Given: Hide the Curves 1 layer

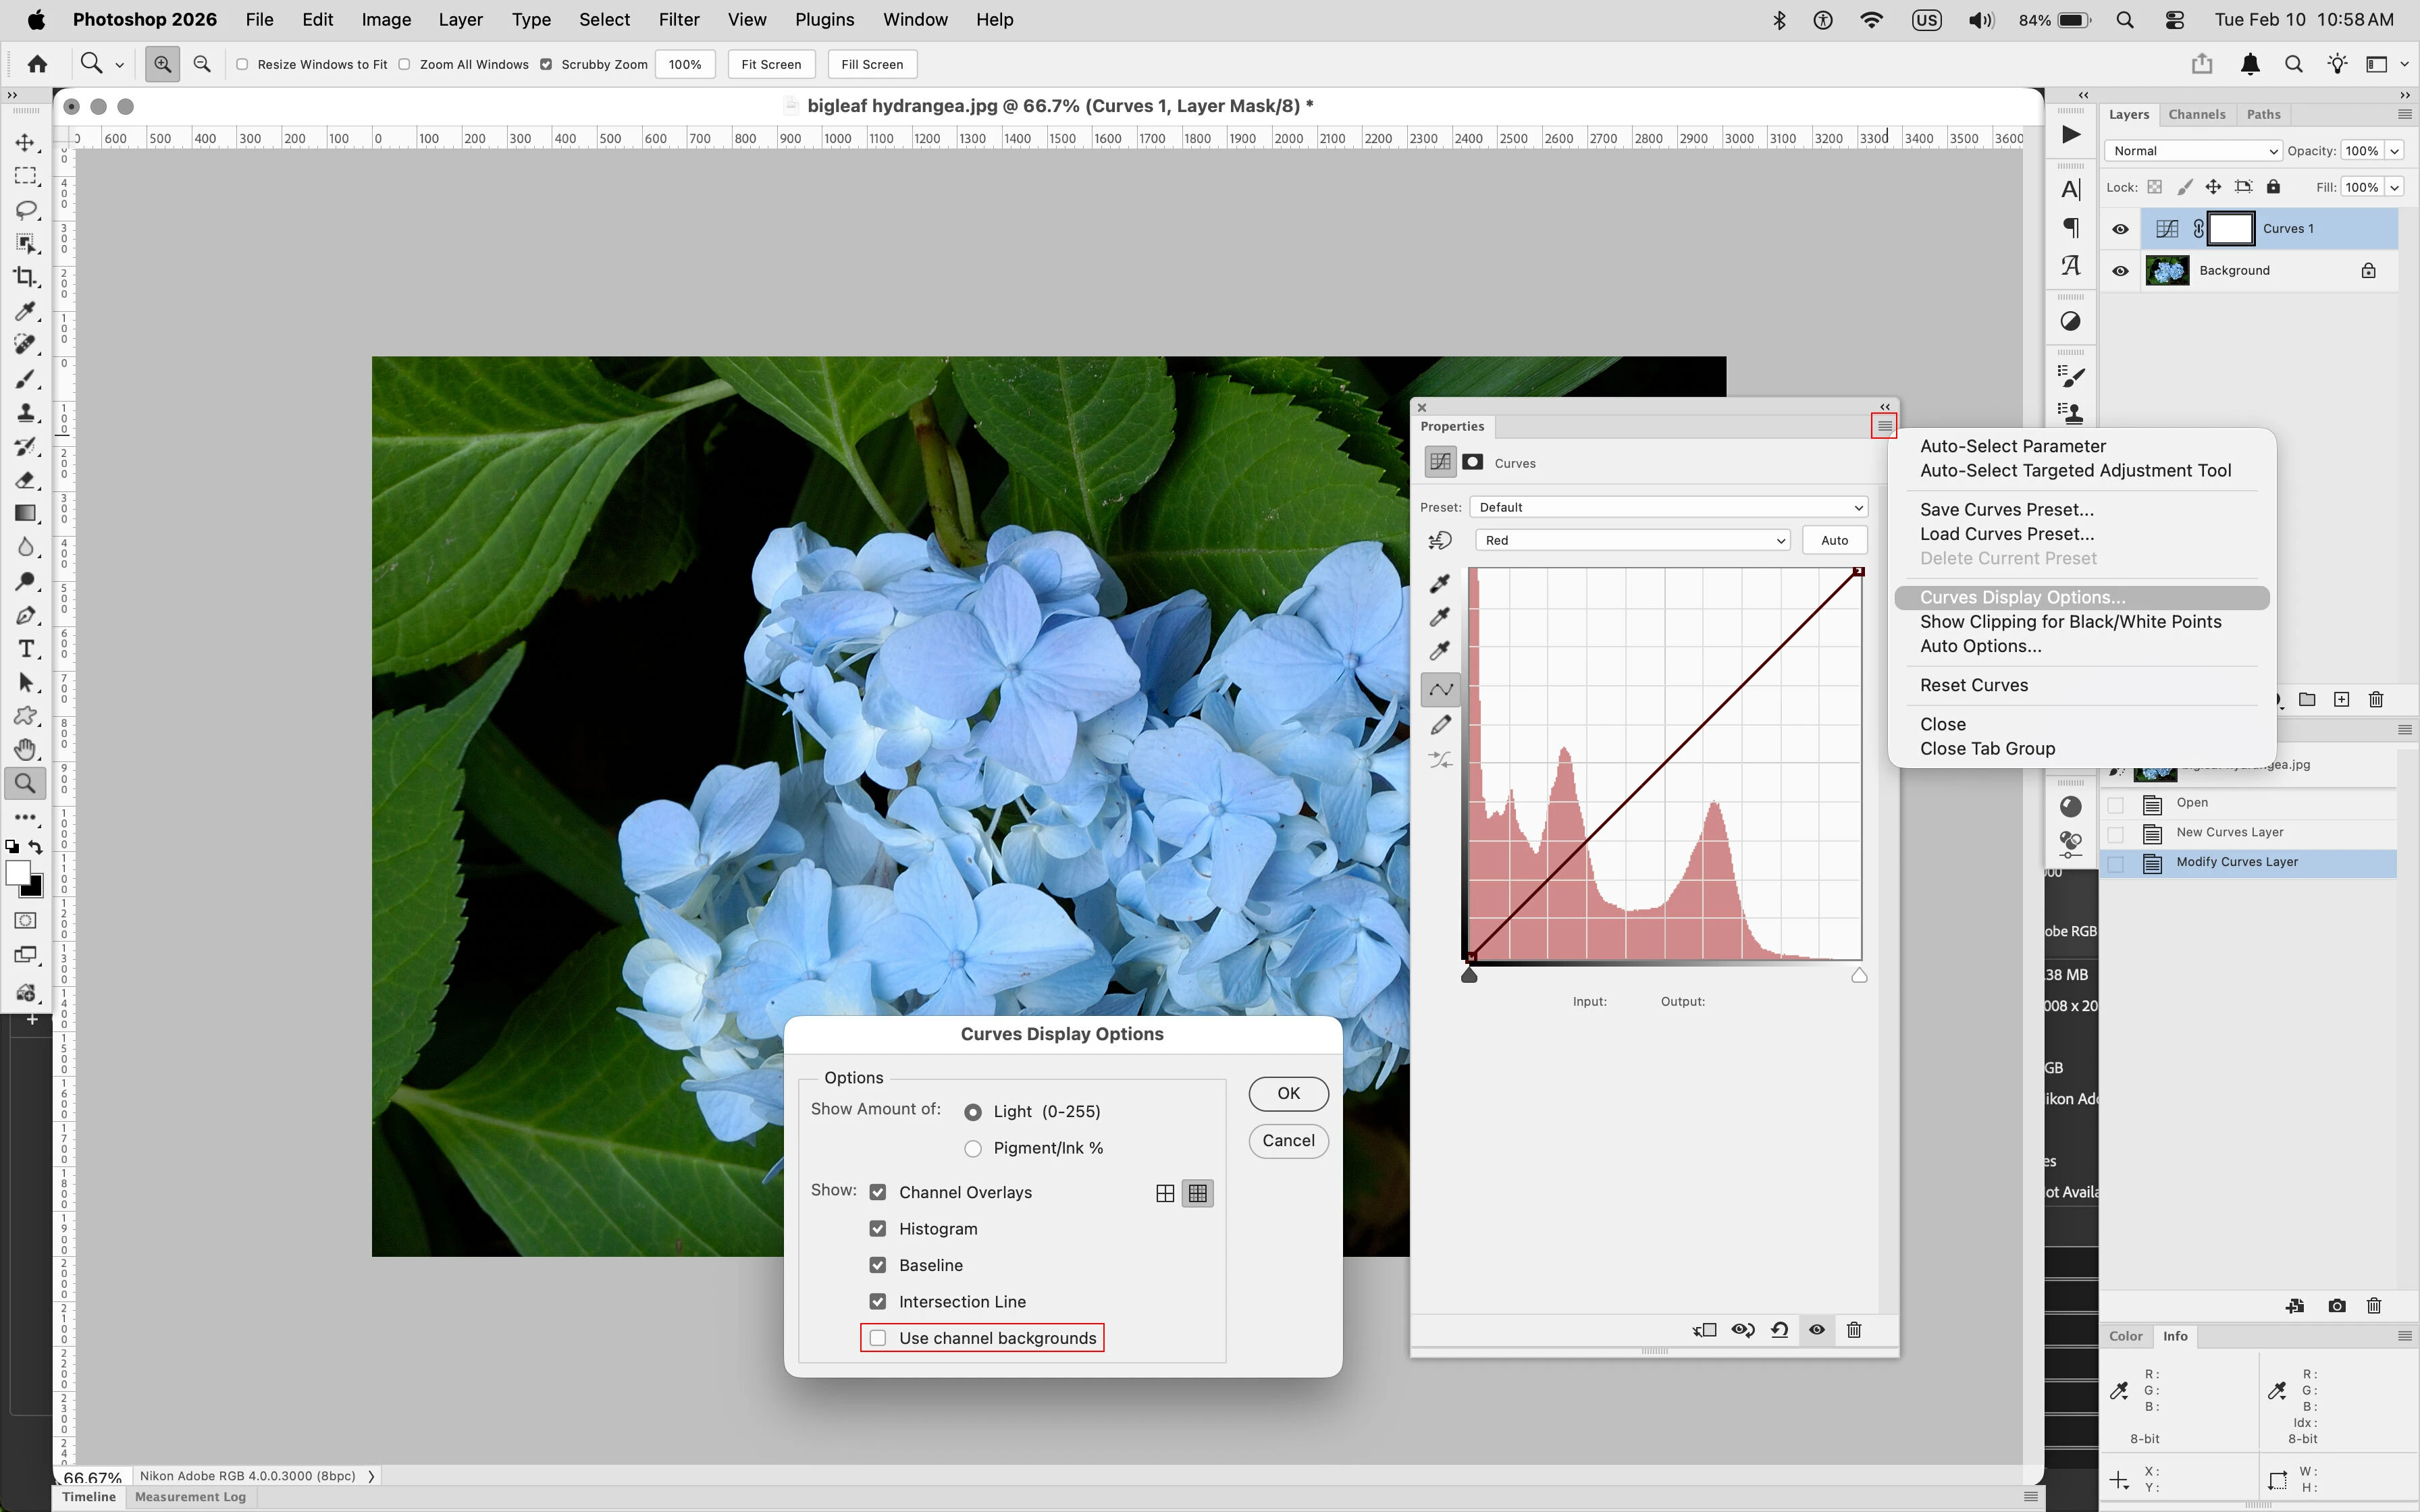Looking at the screenshot, I should tap(2120, 229).
